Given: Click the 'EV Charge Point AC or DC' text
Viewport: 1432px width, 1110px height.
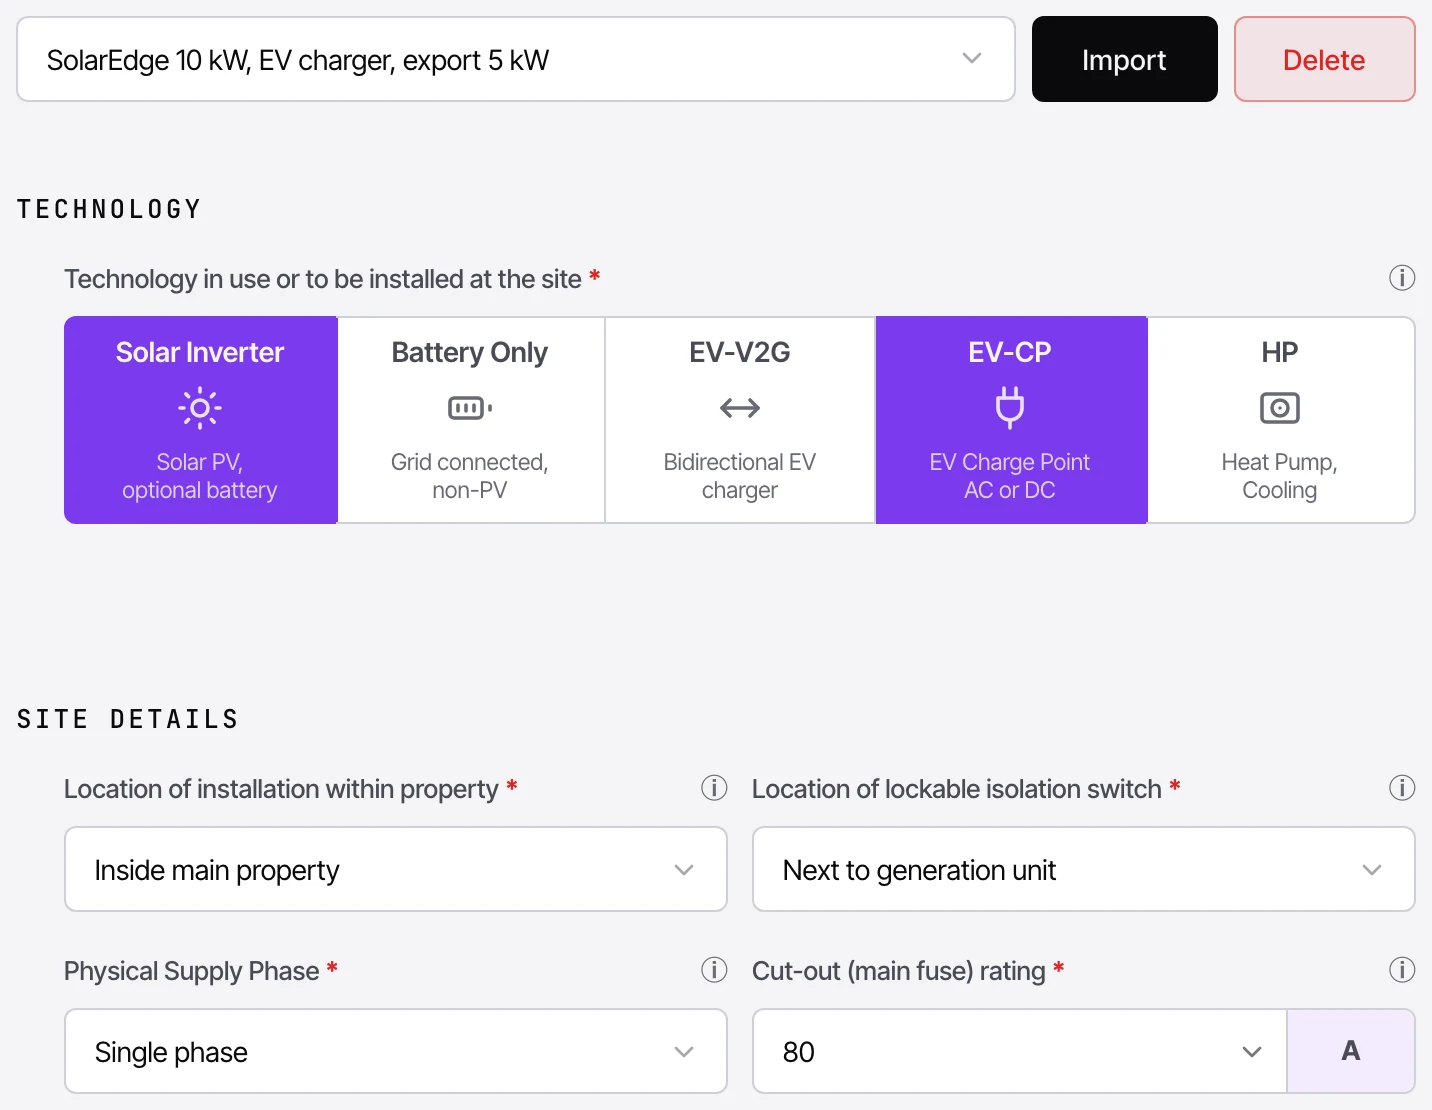Looking at the screenshot, I should click(x=1010, y=476).
